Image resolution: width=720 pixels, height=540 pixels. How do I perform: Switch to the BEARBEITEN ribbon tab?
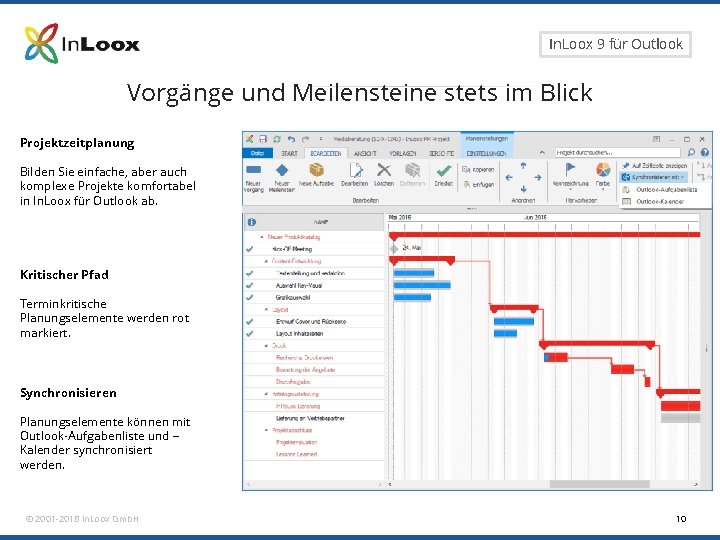[326, 153]
